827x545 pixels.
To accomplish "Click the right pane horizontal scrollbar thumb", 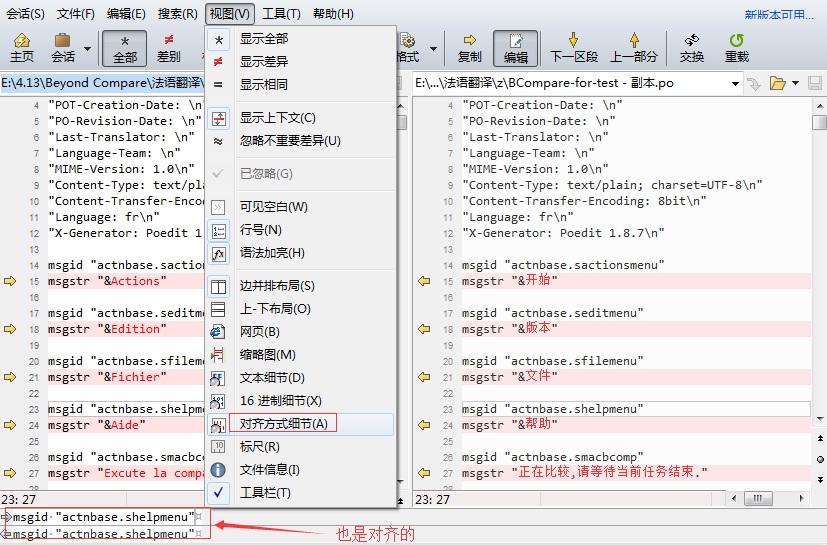I will (758, 498).
